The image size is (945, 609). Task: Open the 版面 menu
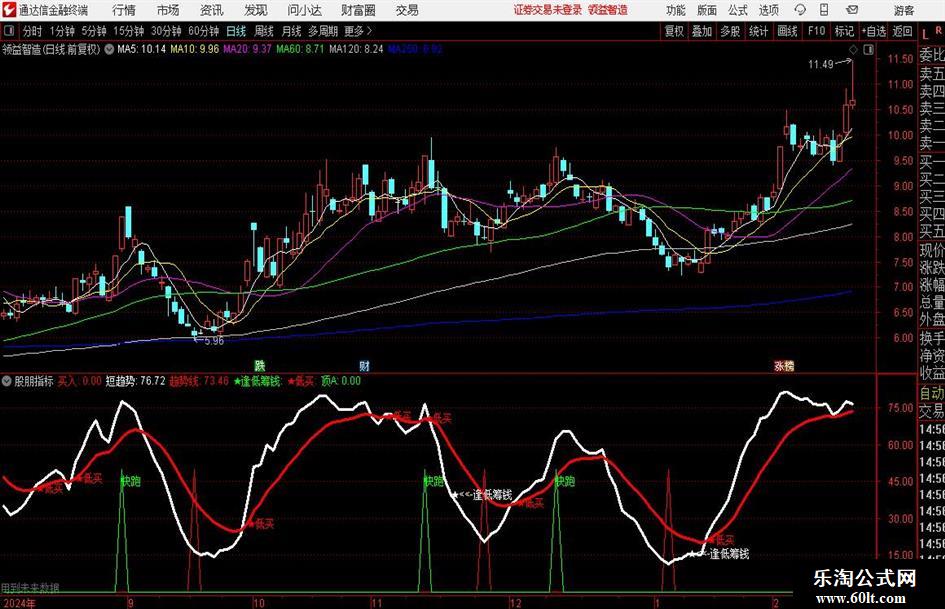coord(707,10)
